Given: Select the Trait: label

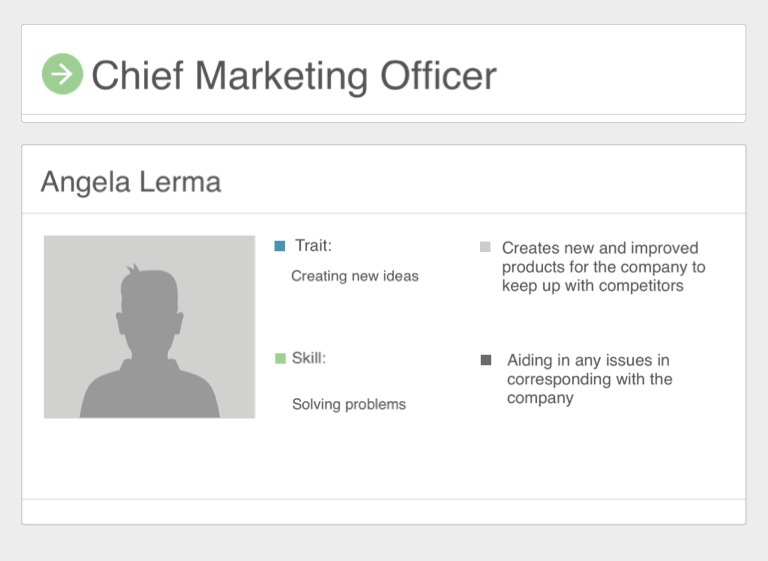Looking at the screenshot, I should click(x=313, y=245).
